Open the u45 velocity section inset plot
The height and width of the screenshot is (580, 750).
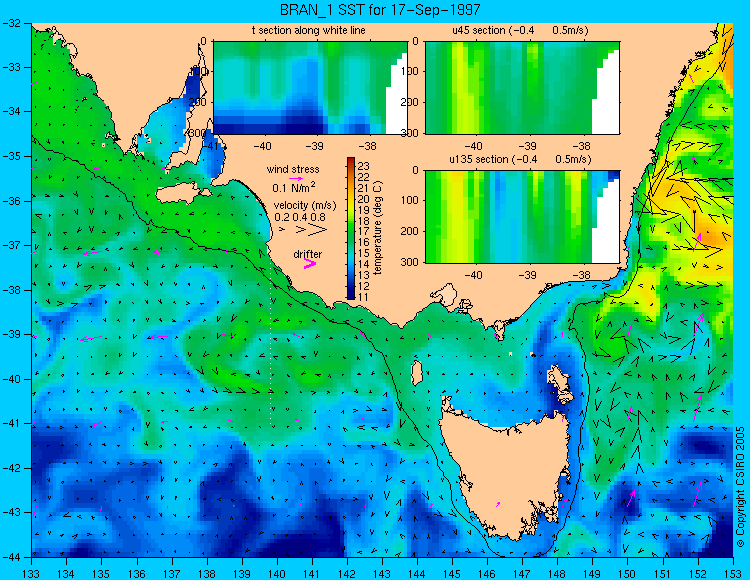522,88
